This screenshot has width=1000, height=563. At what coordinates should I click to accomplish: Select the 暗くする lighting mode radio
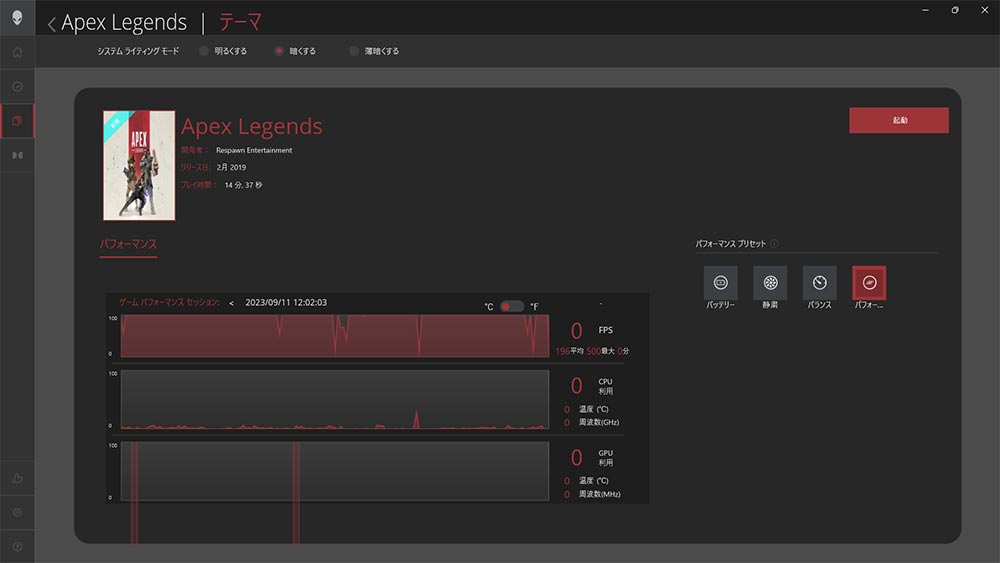click(x=280, y=51)
